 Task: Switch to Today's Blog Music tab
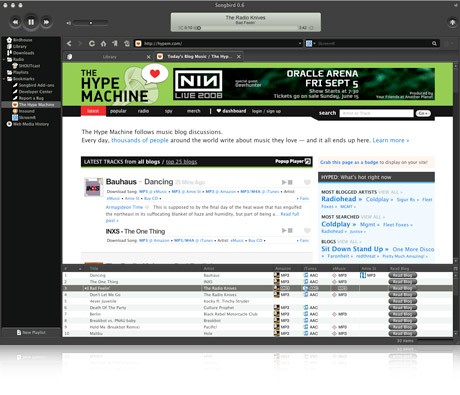coord(199,57)
